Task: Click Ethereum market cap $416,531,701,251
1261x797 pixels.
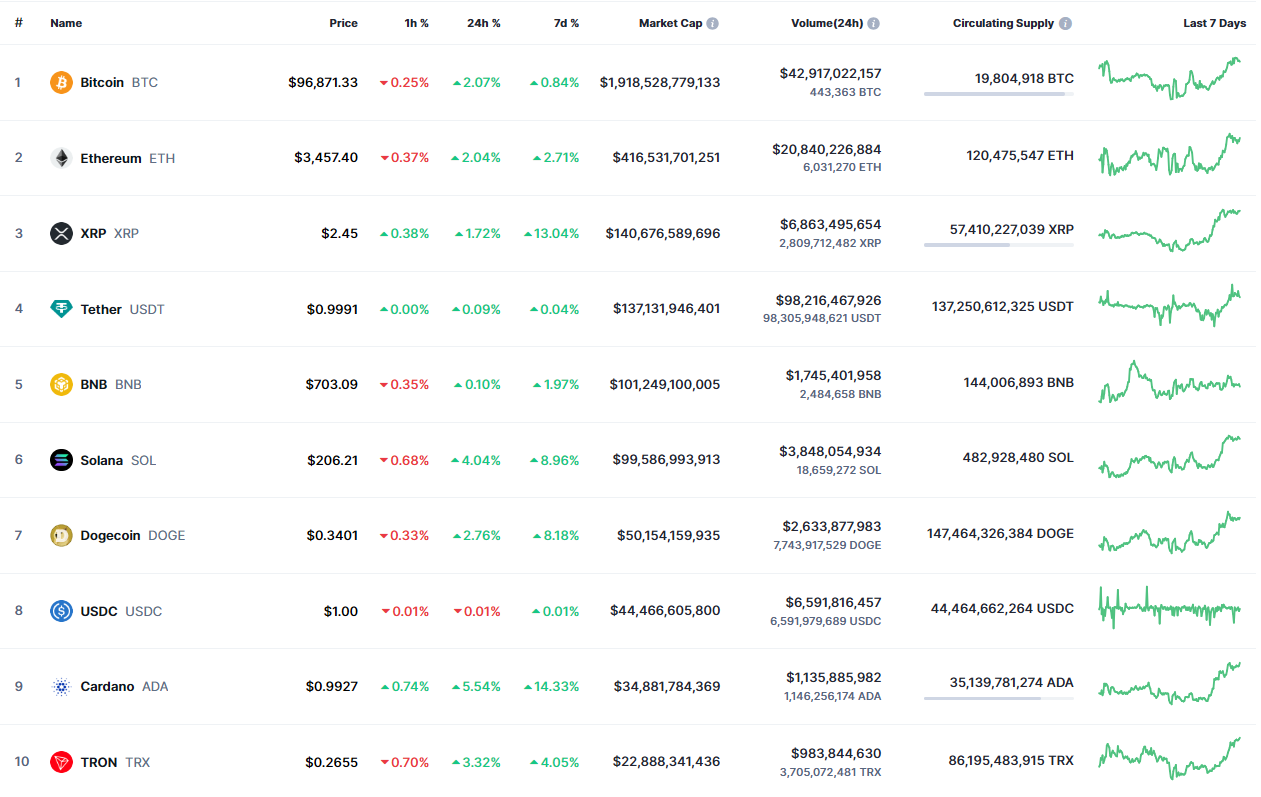Action: [x=667, y=158]
